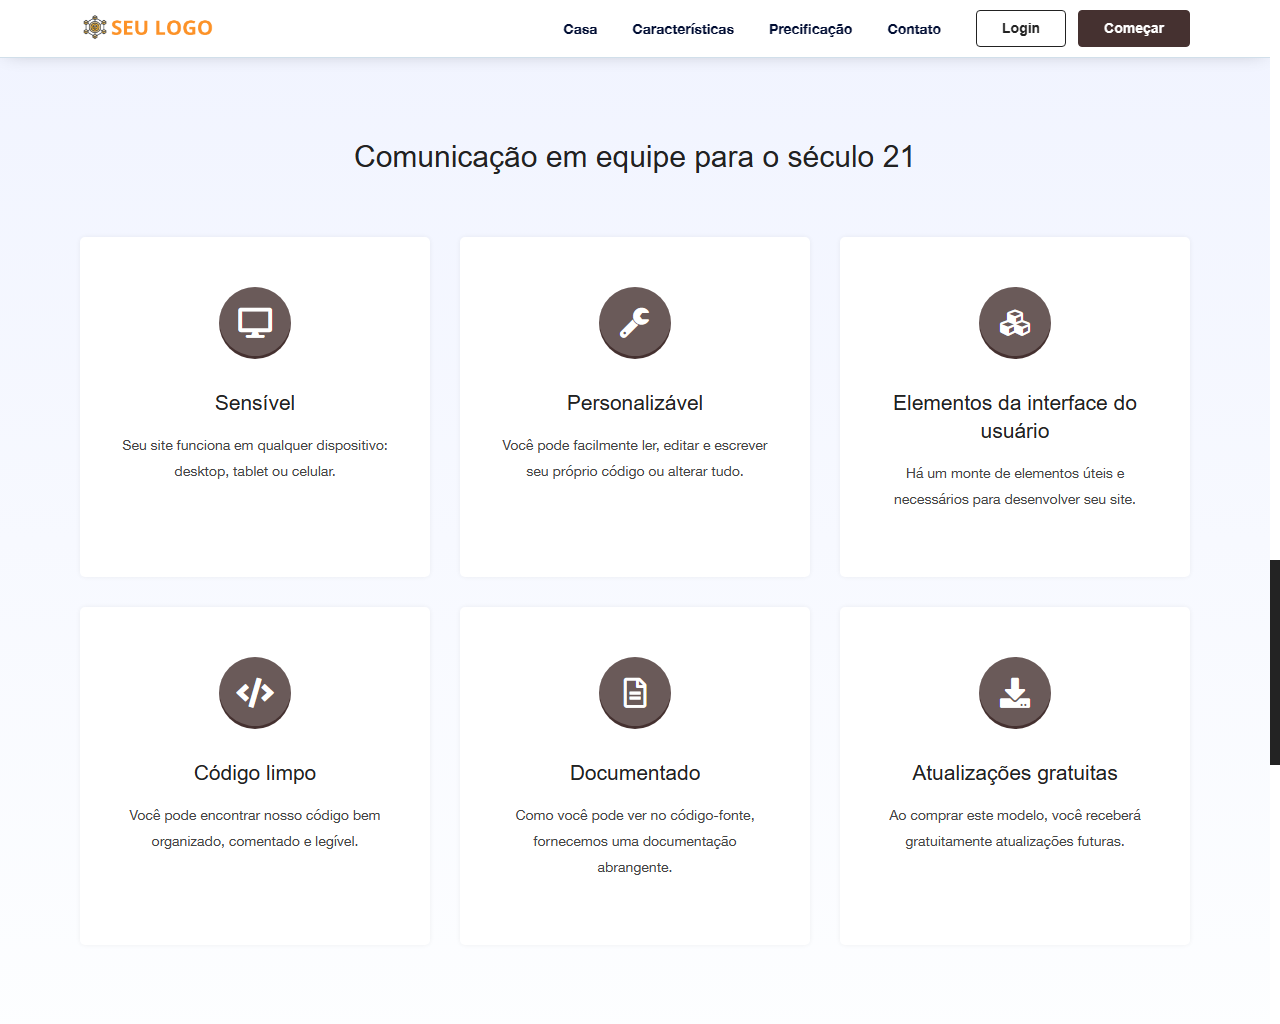Click the Código limpo card heading
1280x1024 pixels.
pos(255,773)
